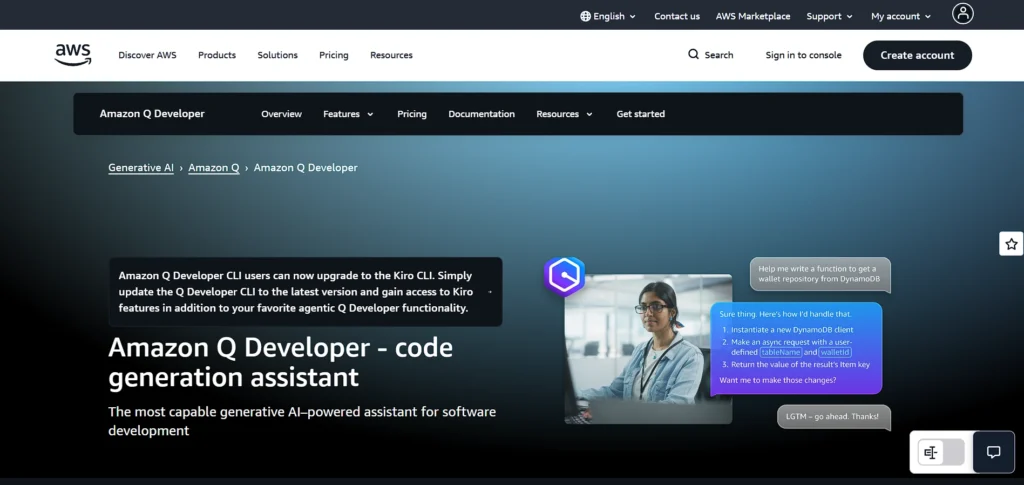This screenshot has width=1024, height=485.
Task: Expand the Resources dropdown in subnav
Action: click(x=564, y=114)
